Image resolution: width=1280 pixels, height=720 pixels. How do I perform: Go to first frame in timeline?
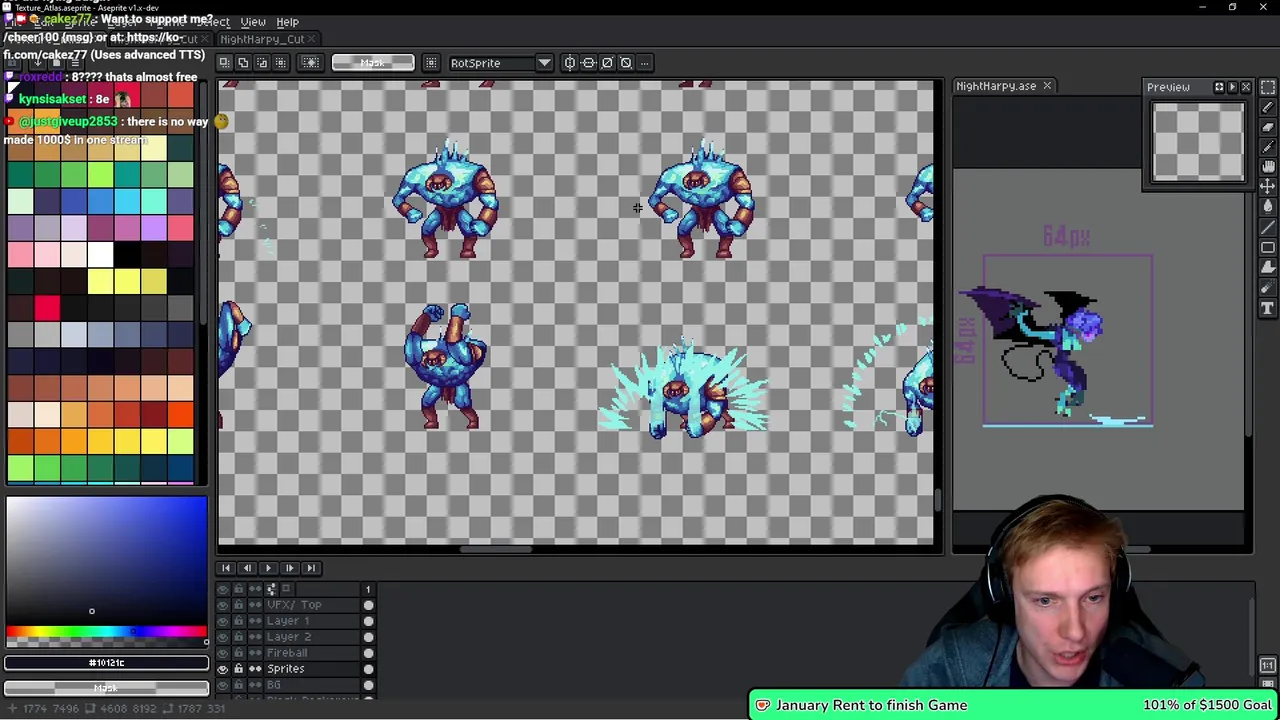(x=226, y=568)
